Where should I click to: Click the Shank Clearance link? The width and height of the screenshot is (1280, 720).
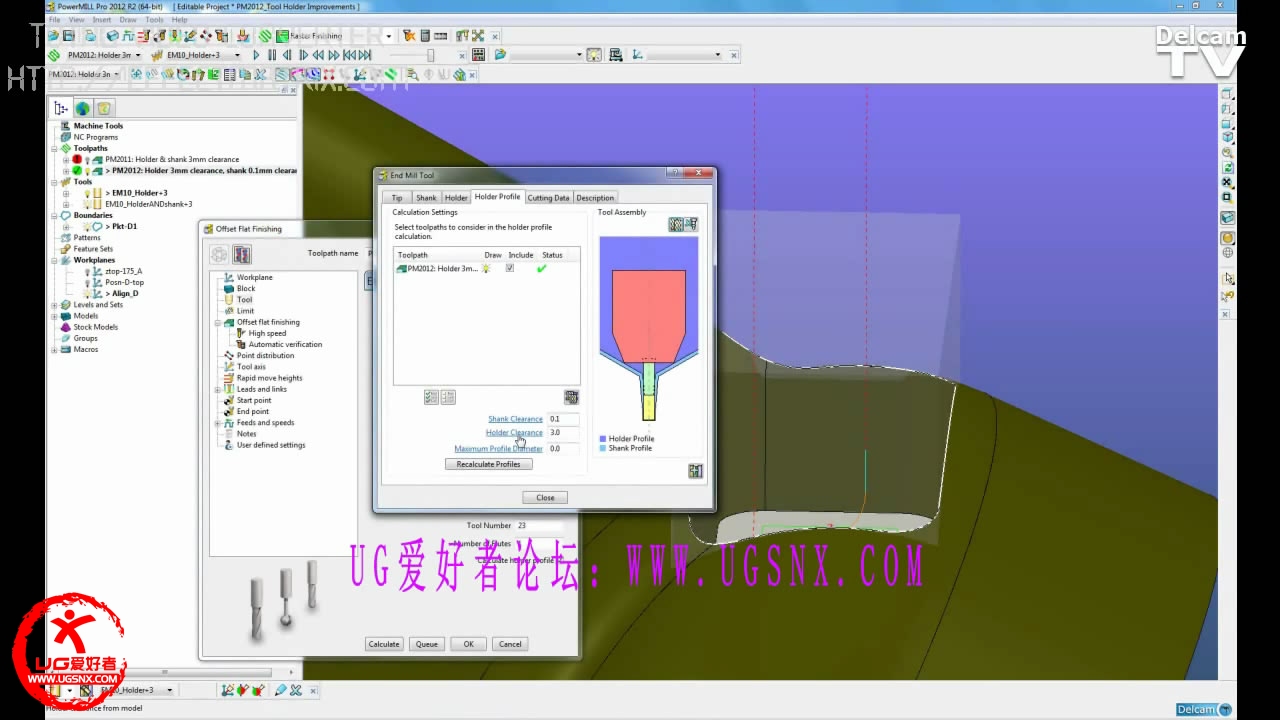point(515,419)
